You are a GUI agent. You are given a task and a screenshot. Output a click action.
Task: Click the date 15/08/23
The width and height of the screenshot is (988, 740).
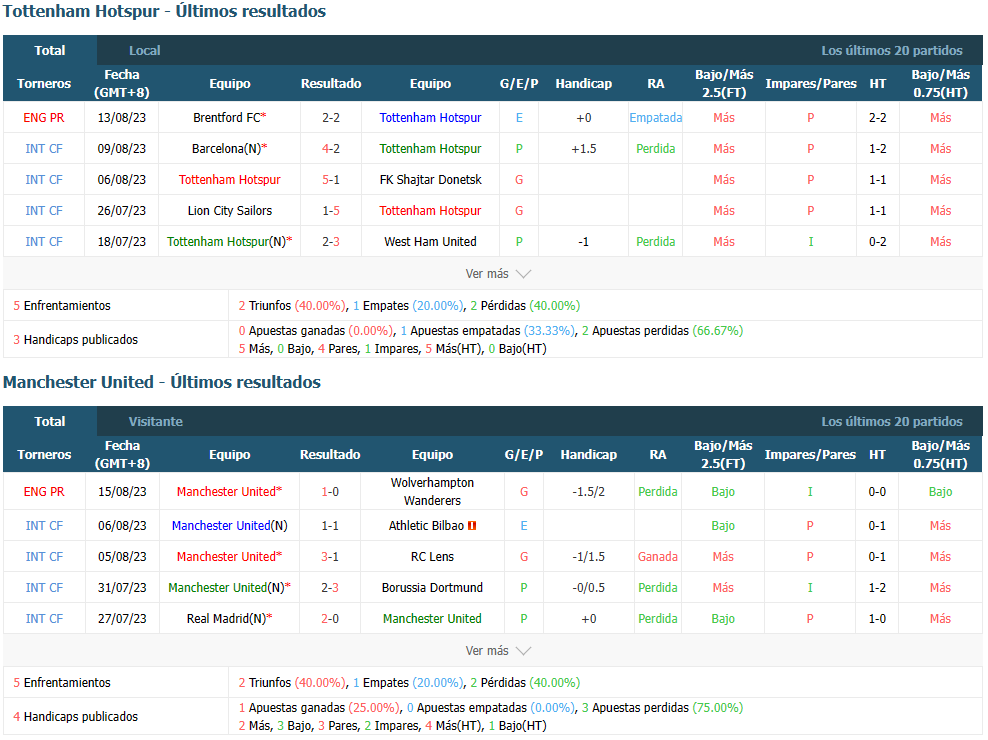tap(122, 492)
